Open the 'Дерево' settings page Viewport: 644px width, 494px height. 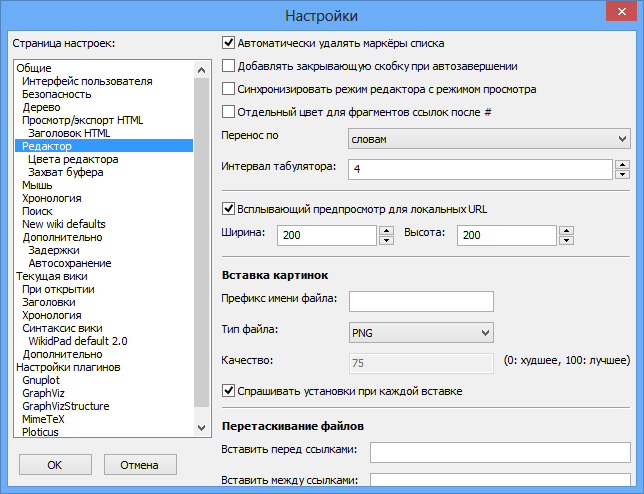click(41, 107)
